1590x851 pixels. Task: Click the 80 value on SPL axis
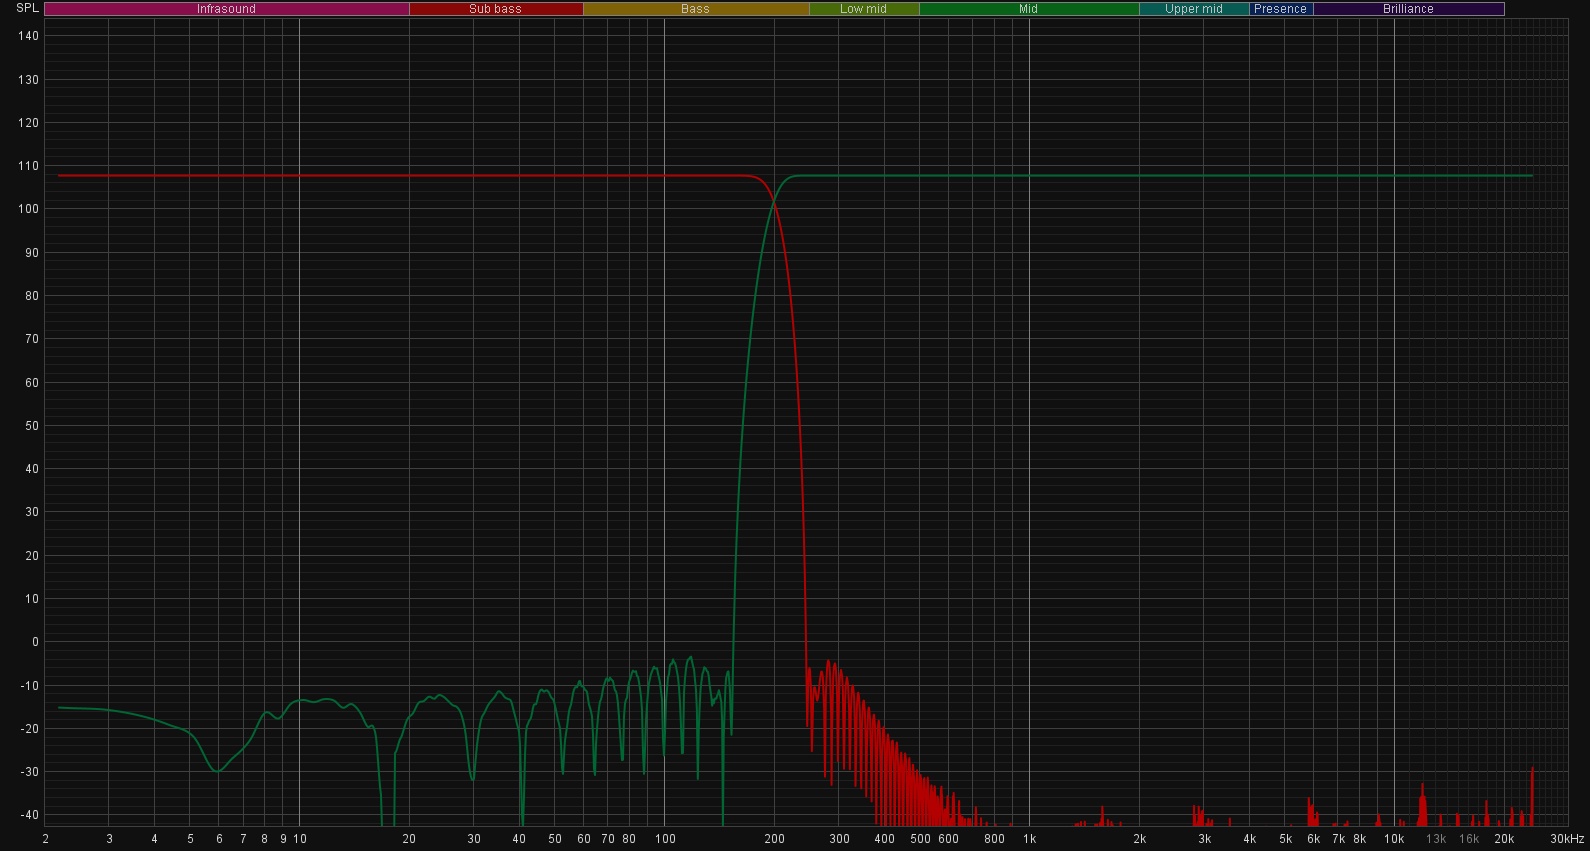point(32,296)
